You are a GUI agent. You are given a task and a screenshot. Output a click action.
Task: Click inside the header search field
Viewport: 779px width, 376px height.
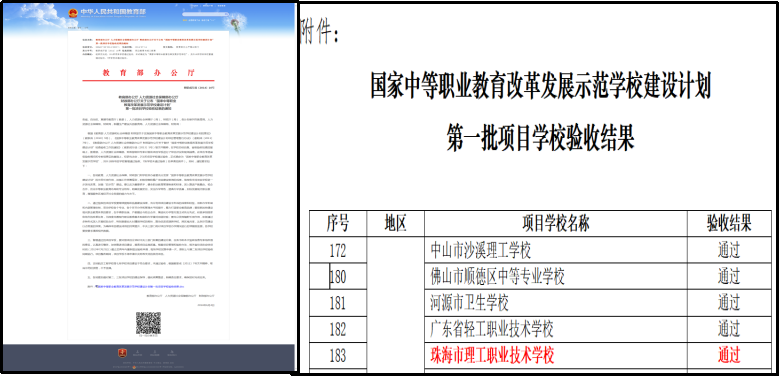click(x=204, y=14)
